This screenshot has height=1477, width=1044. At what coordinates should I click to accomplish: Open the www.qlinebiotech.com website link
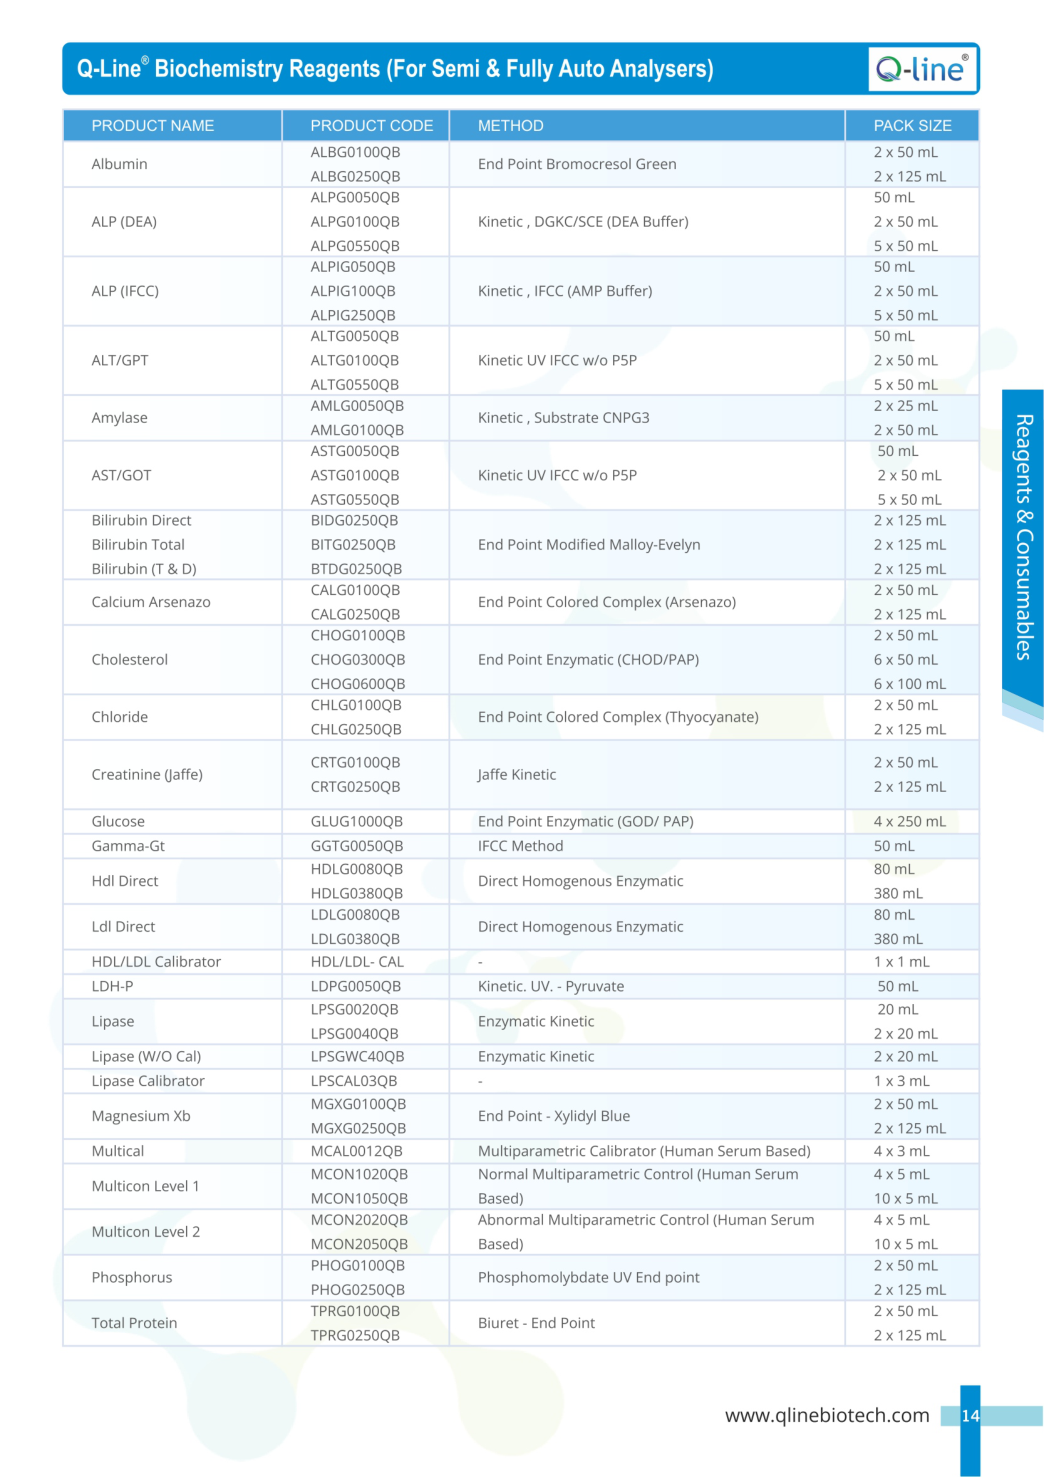[x=826, y=1415]
